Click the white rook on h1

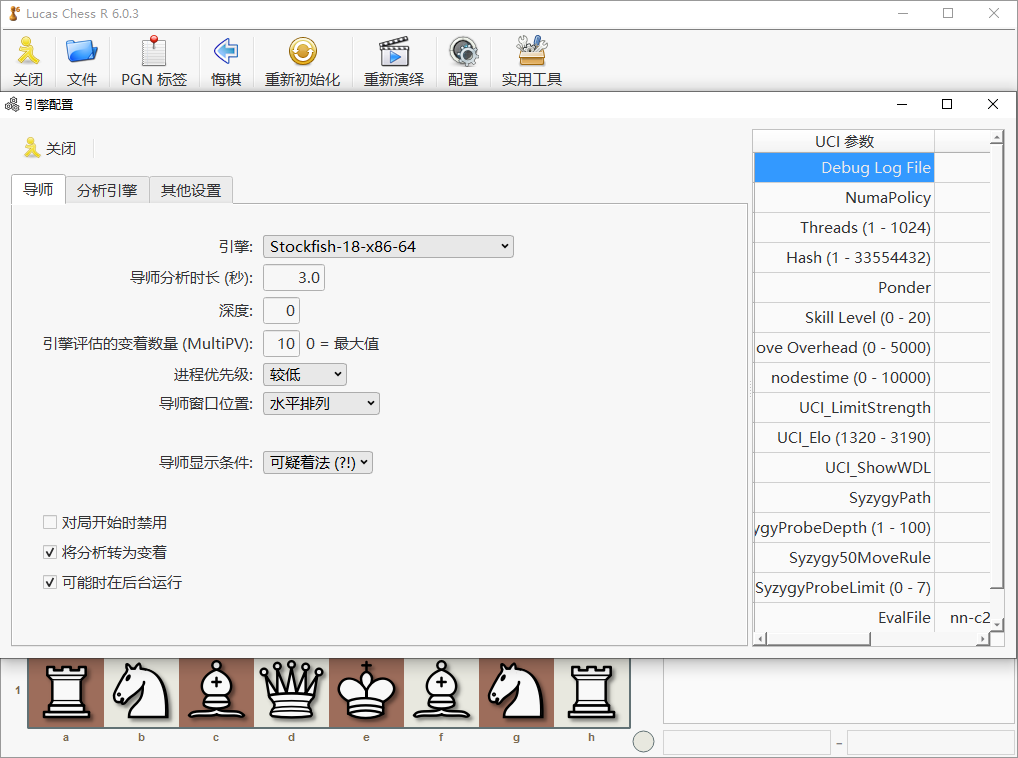pyautogui.click(x=591, y=692)
